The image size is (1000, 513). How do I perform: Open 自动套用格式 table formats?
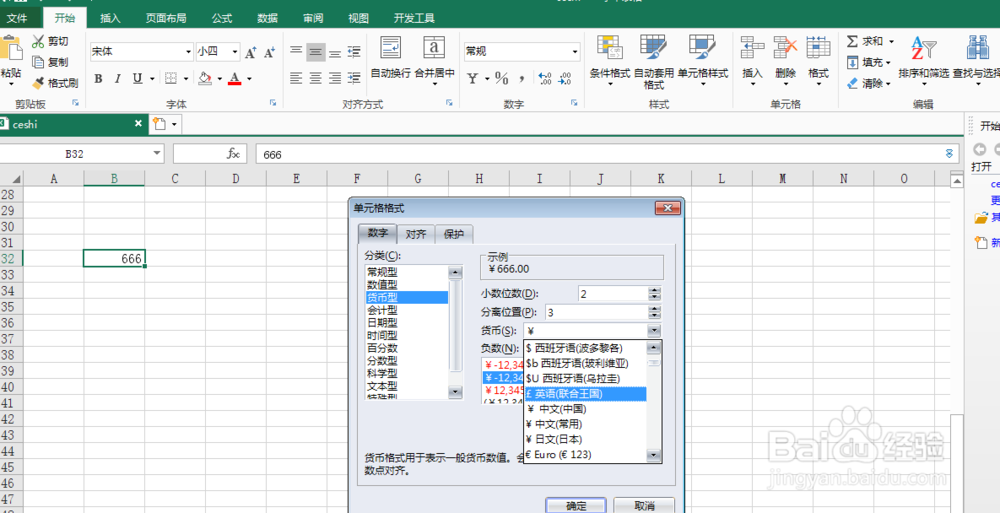[x=654, y=61]
